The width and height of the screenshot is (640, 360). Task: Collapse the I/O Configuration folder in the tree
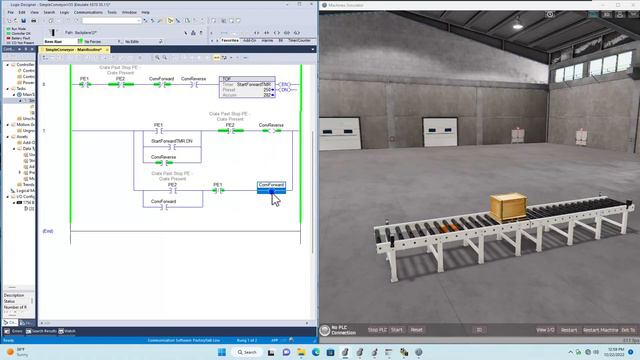click(7, 197)
